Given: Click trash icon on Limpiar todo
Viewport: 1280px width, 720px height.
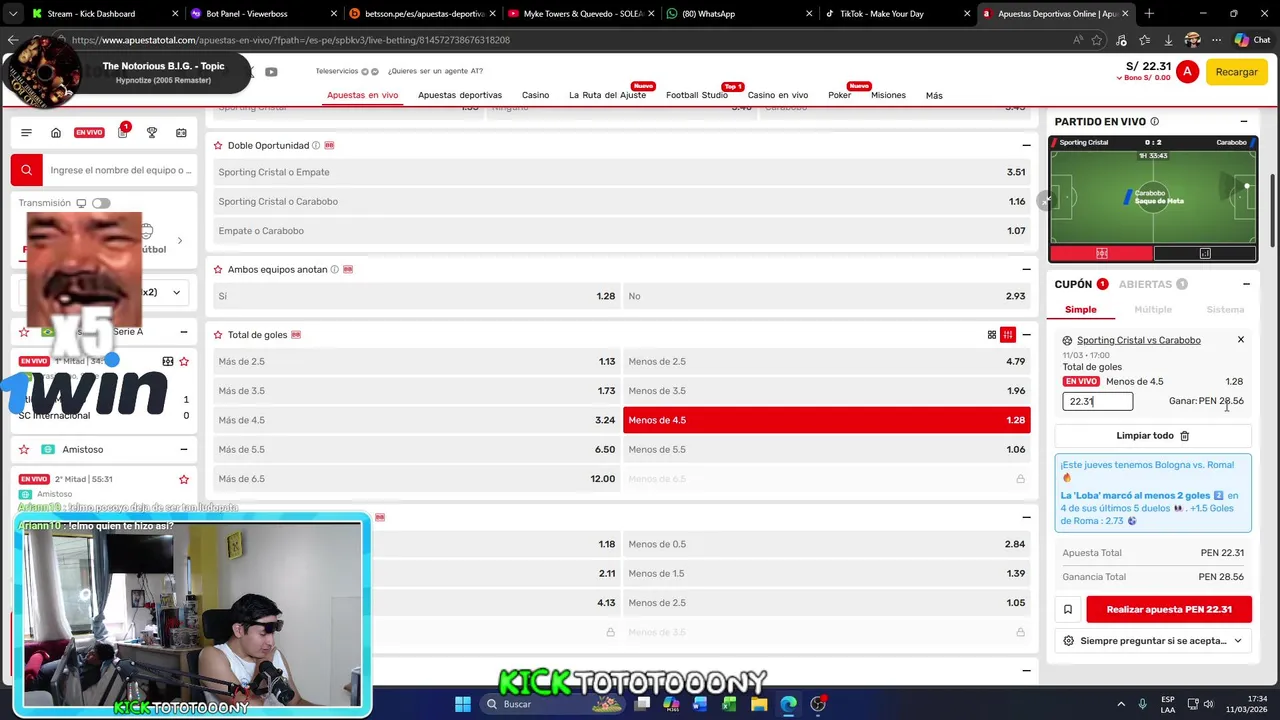Looking at the screenshot, I should click(x=1185, y=436).
